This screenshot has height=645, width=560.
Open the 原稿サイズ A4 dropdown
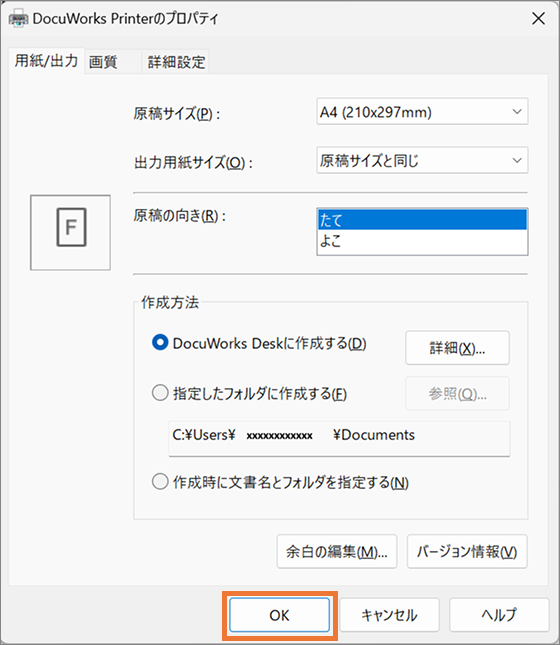pyautogui.click(x=422, y=111)
